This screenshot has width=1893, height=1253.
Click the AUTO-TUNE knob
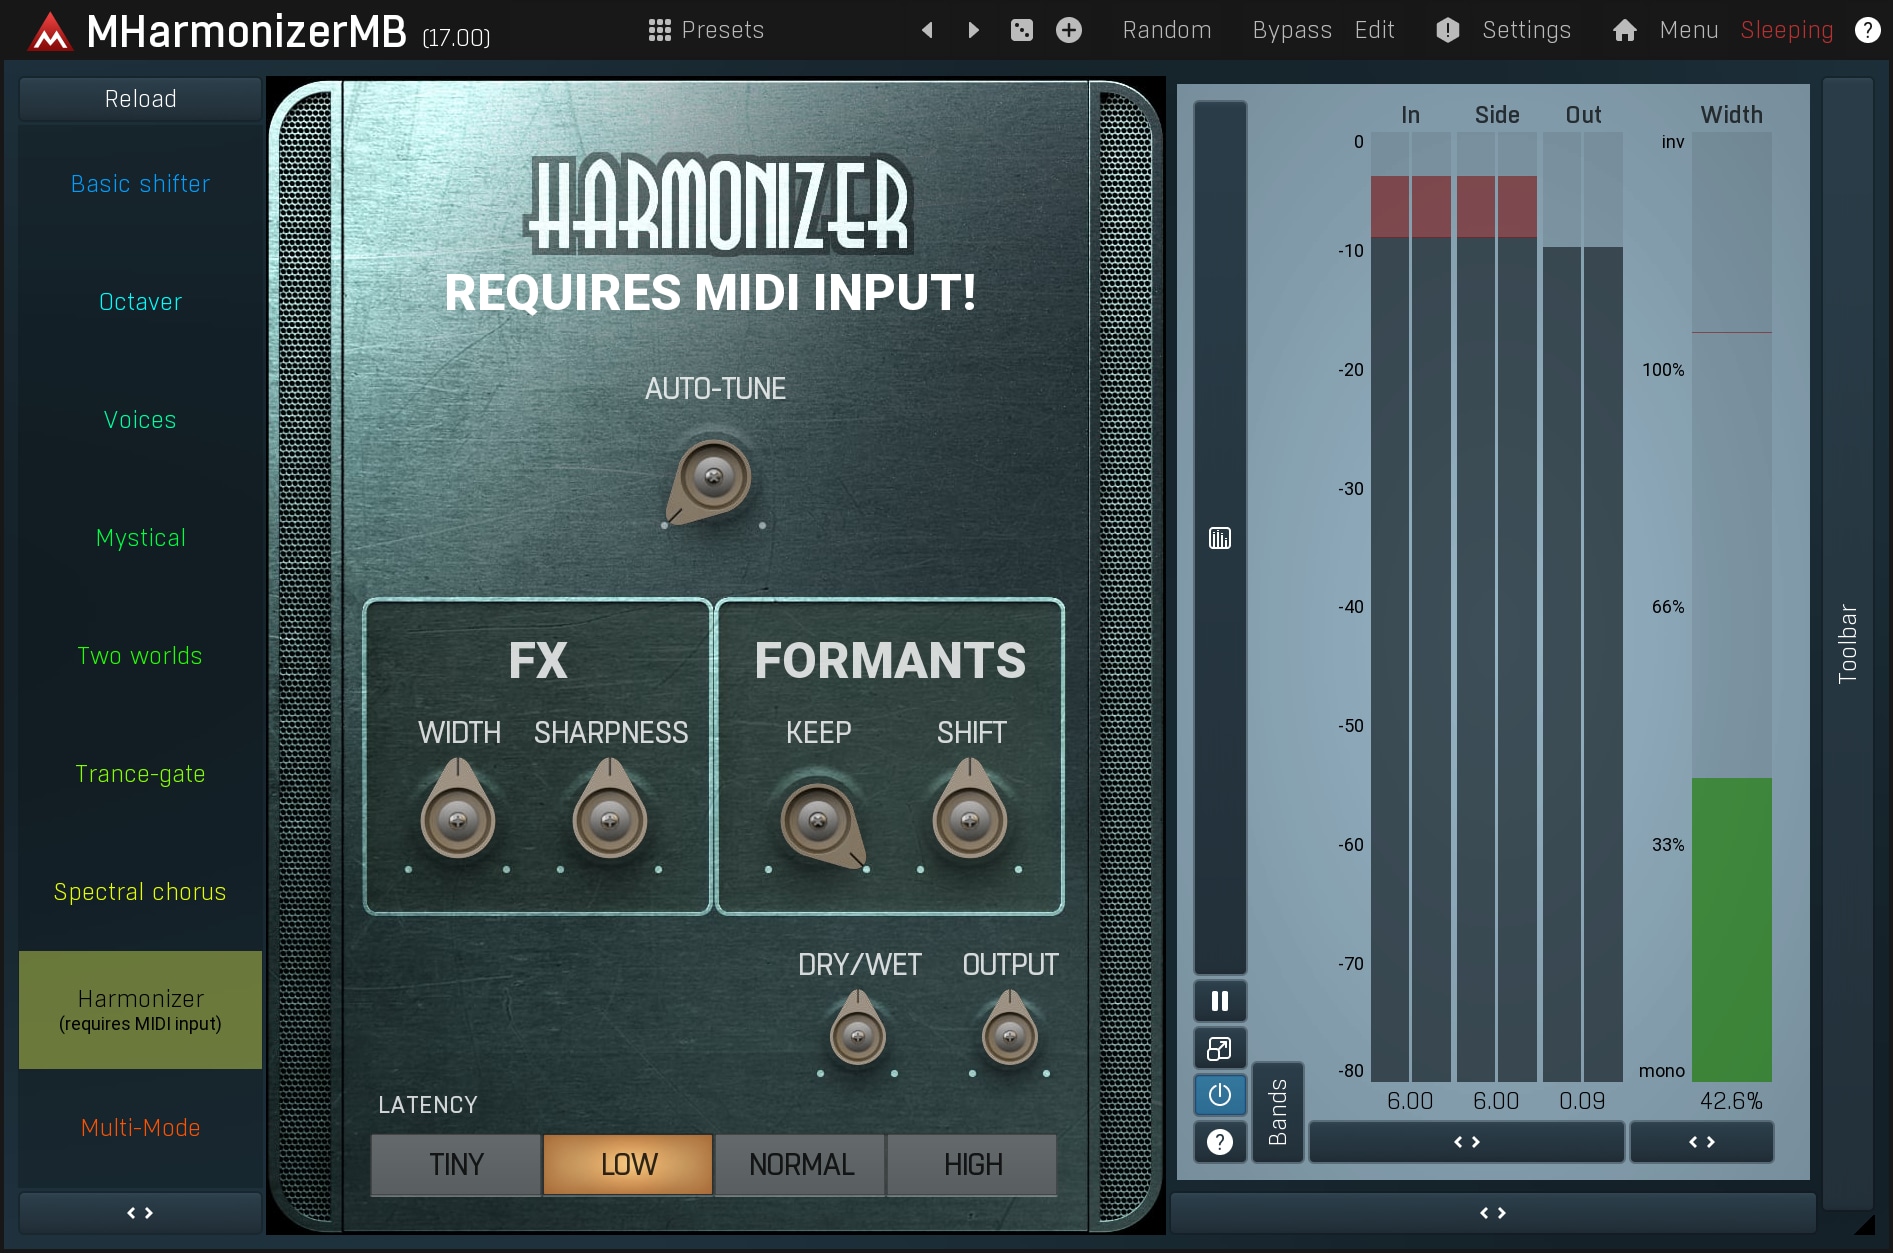coord(712,478)
